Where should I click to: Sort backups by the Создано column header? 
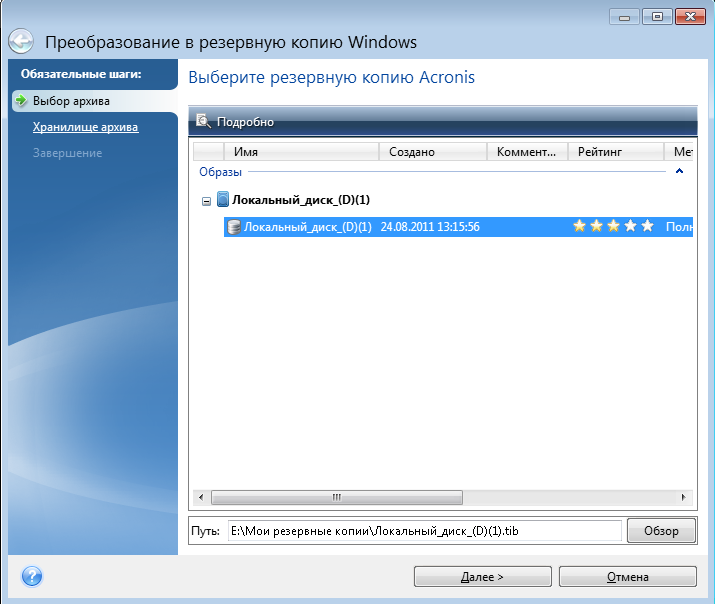click(x=432, y=152)
